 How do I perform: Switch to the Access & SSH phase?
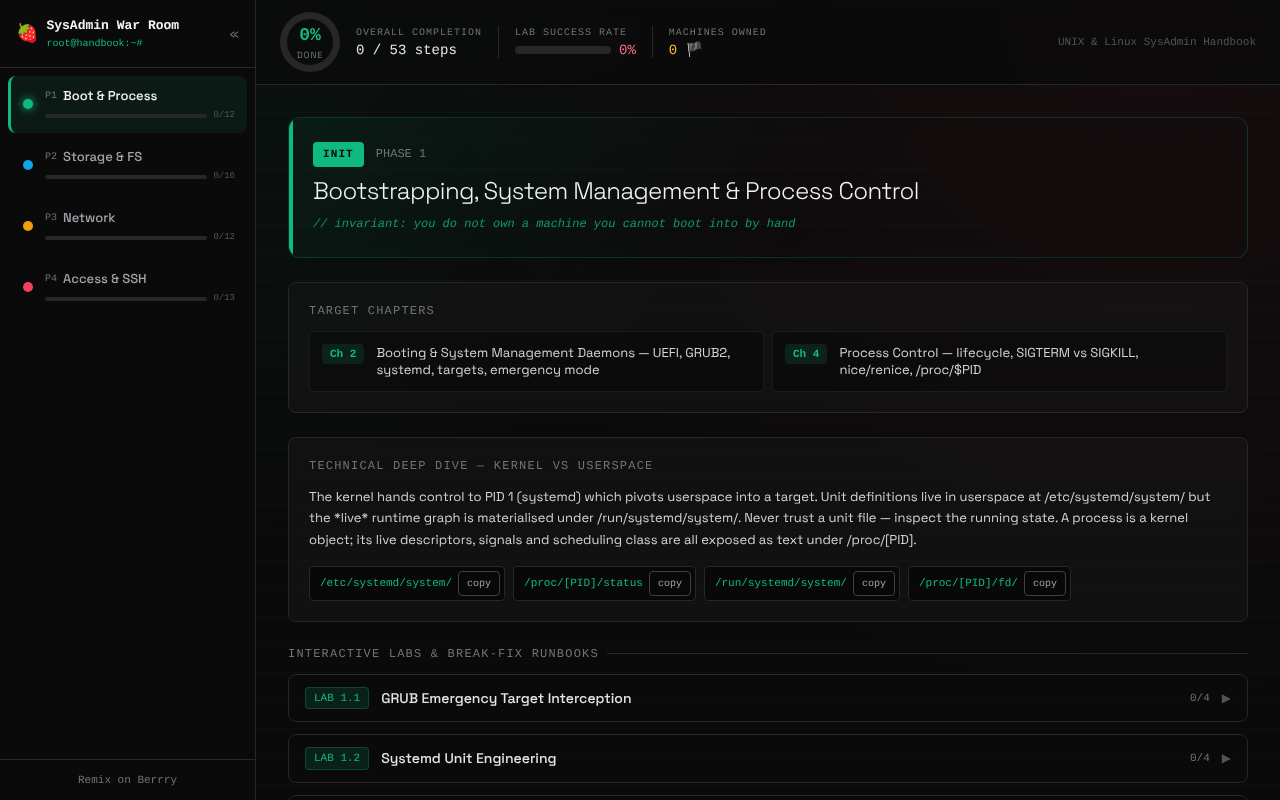[127, 287]
